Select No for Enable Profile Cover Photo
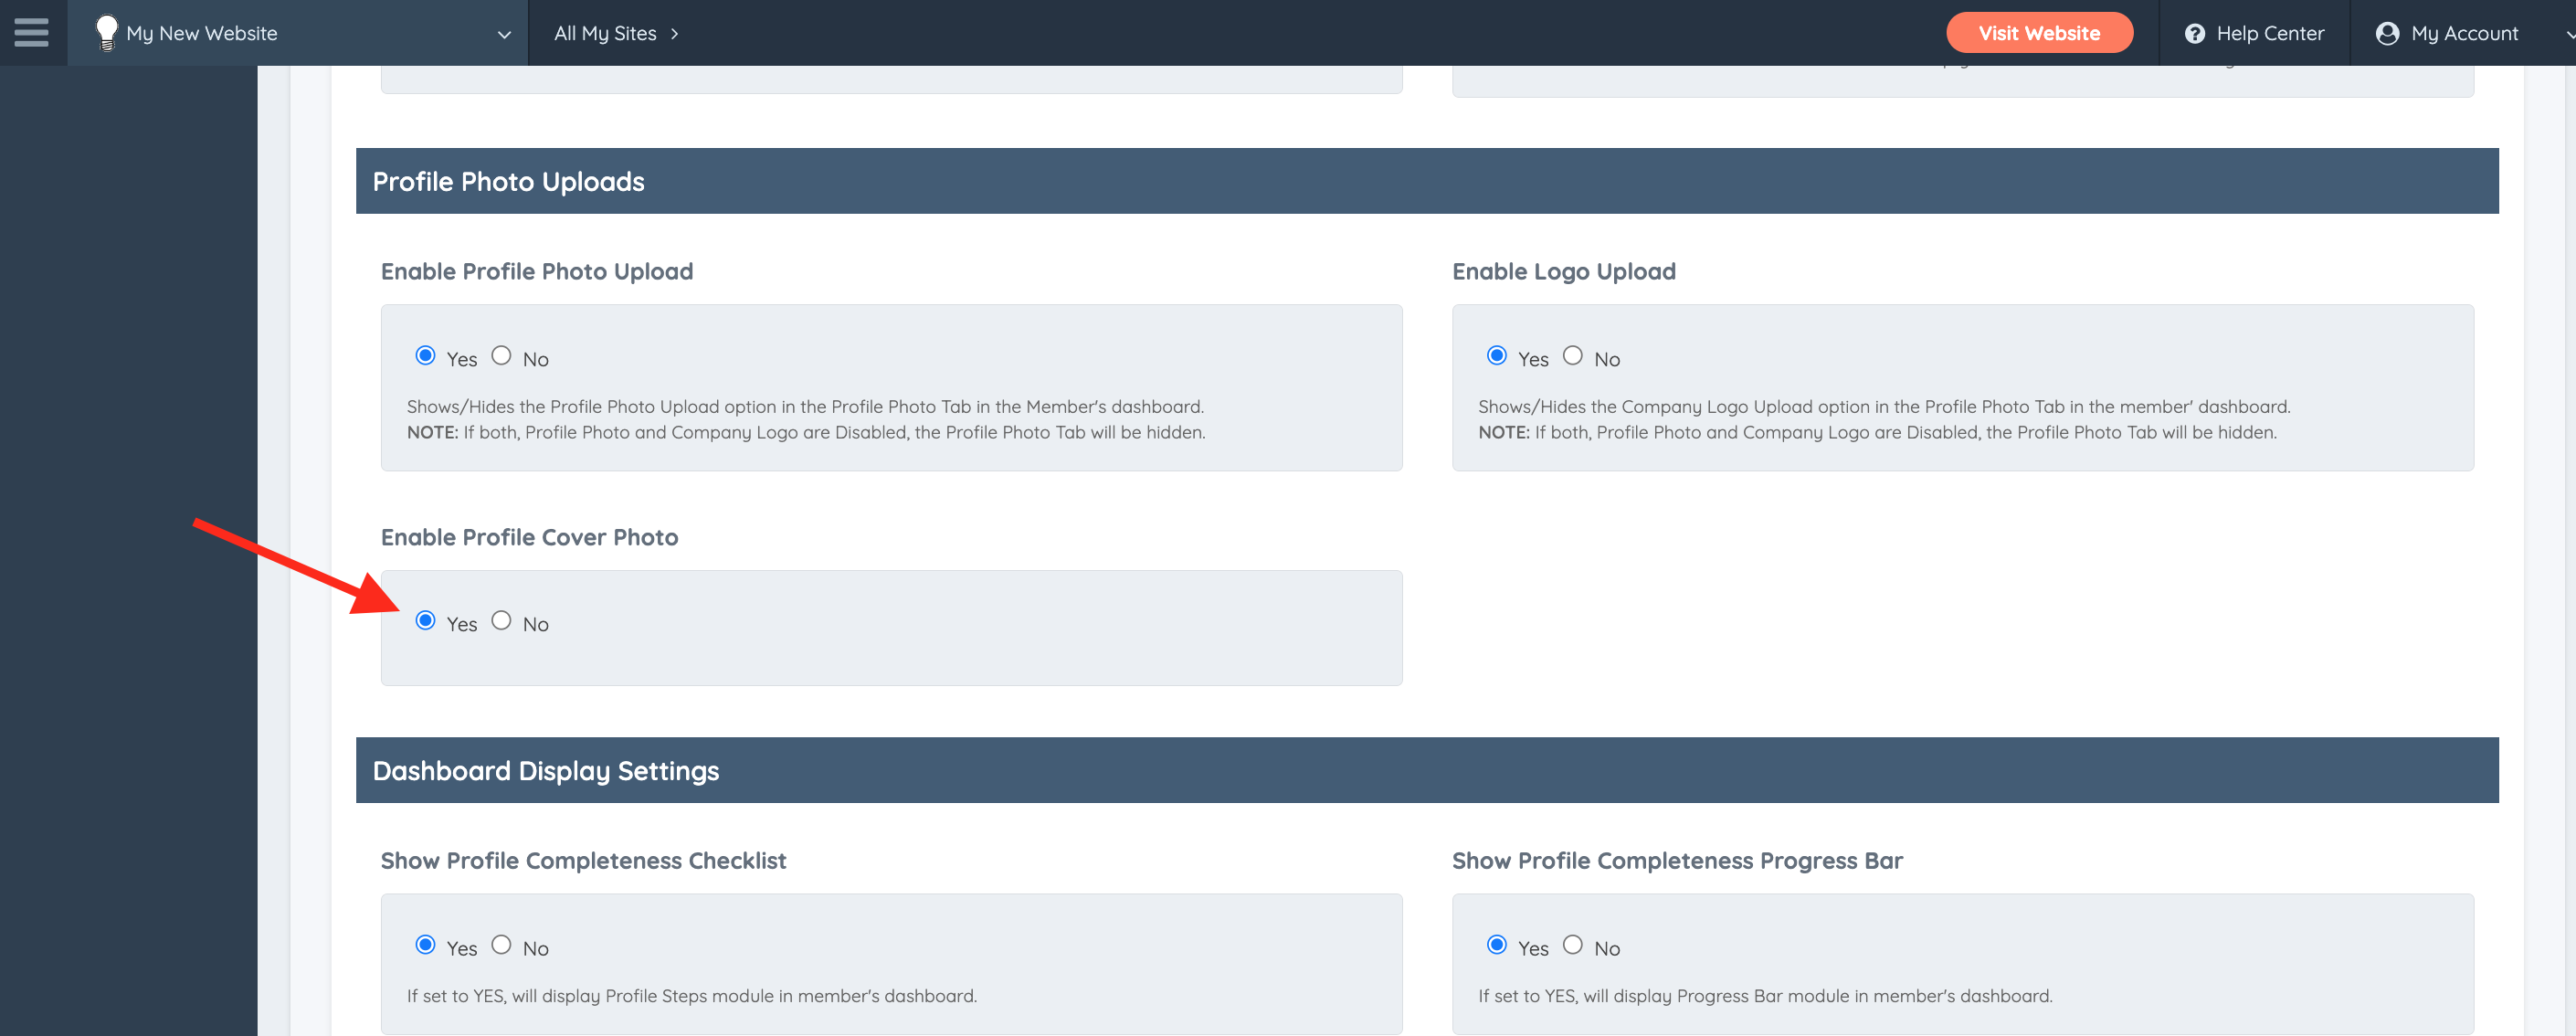 (501, 621)
